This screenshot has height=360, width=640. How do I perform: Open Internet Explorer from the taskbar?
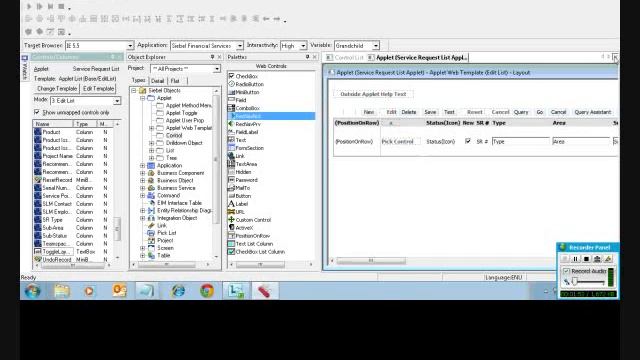coord(178,291)
